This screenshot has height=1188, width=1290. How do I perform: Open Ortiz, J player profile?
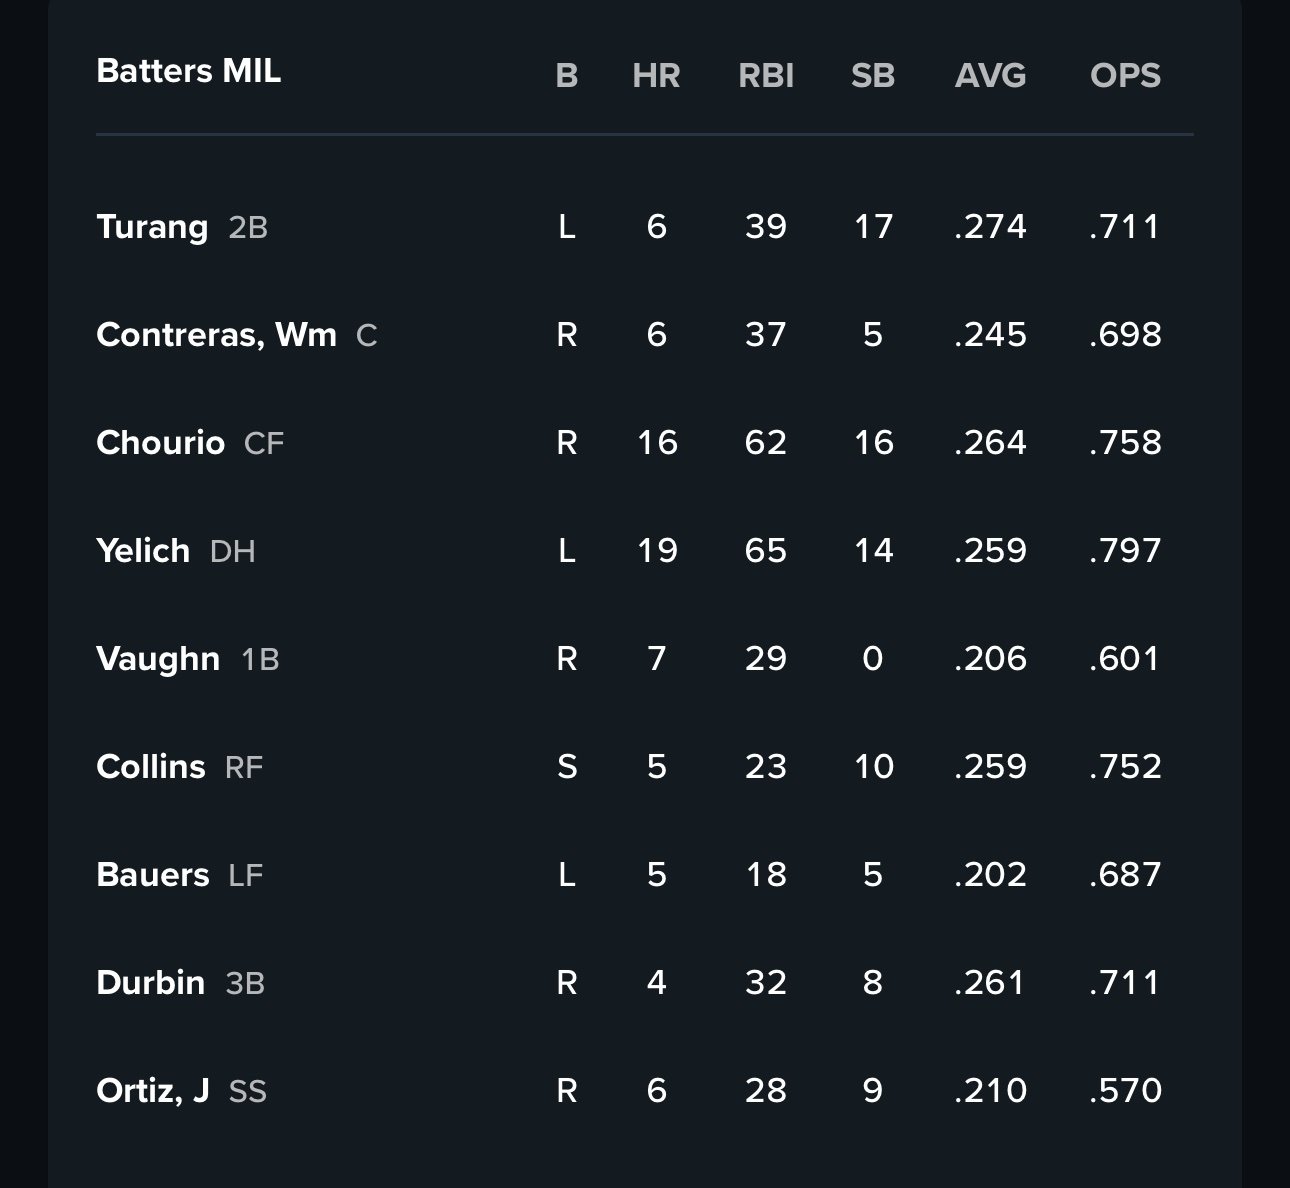153,1091
